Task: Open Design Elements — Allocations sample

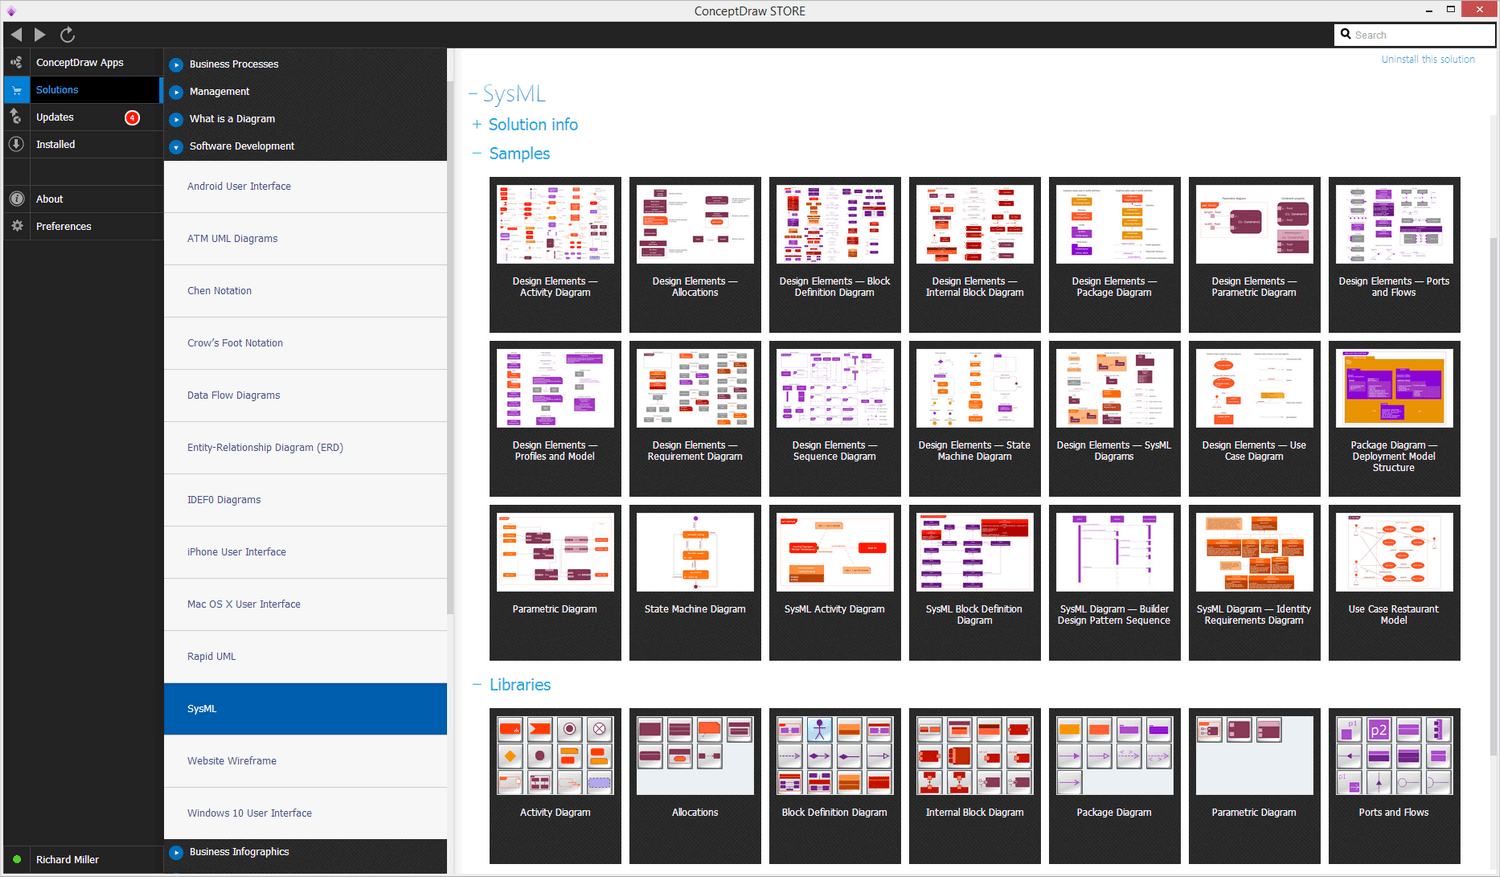Action: point(695,255)
